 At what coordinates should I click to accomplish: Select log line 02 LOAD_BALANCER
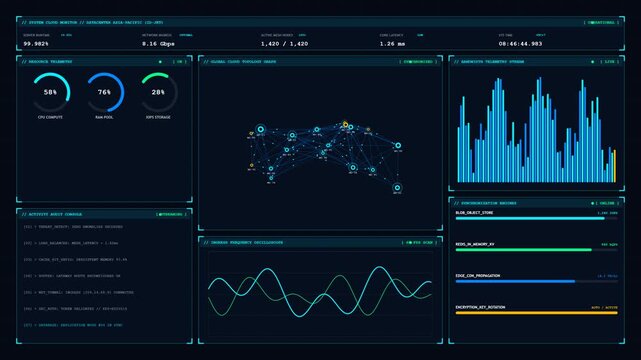[71, 243]
